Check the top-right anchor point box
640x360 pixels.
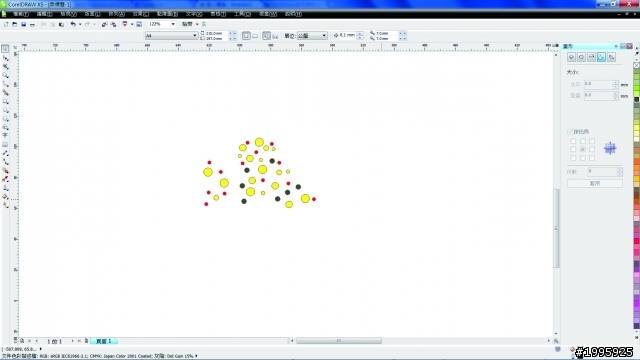[592, 141]
